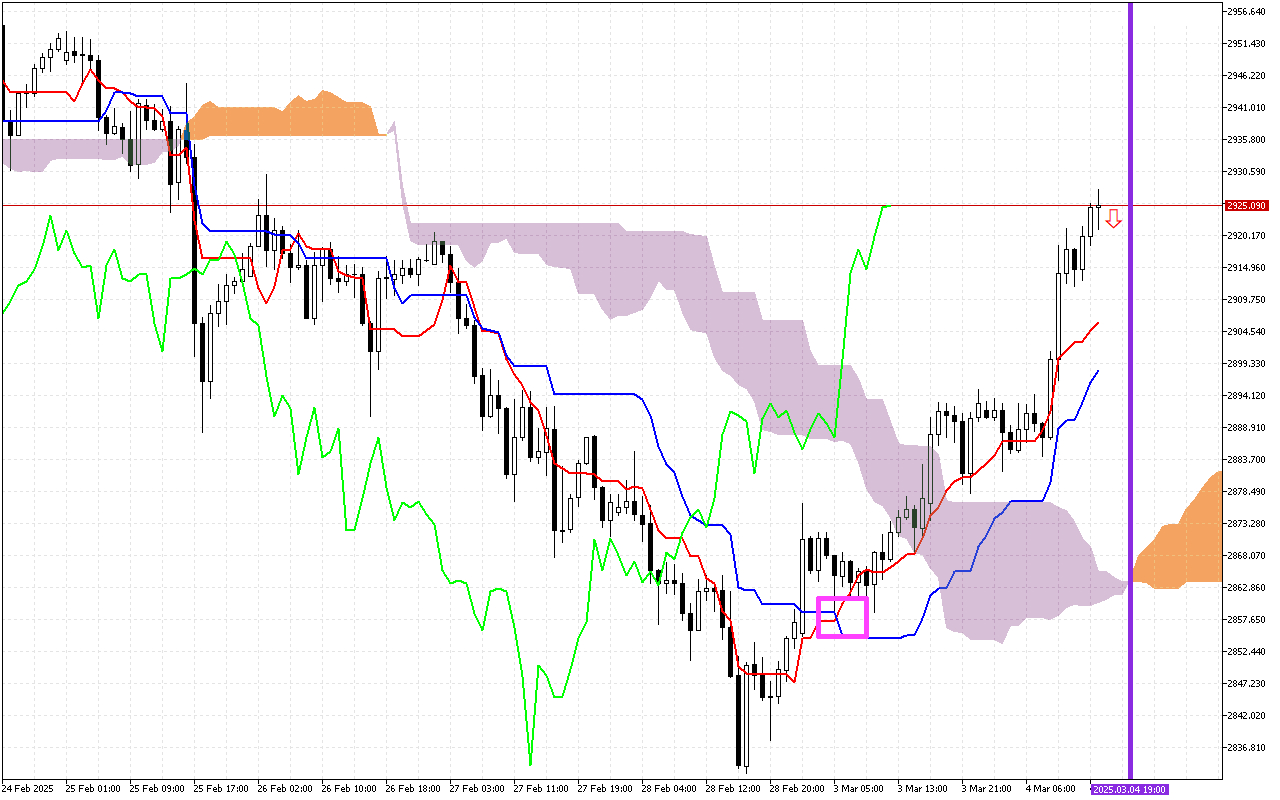Image resolution: width=1280 pixels, height=800 pixels.
Task: Select price axis label 2862.860
Action: pyautogui.click(x=1246, y=588)
